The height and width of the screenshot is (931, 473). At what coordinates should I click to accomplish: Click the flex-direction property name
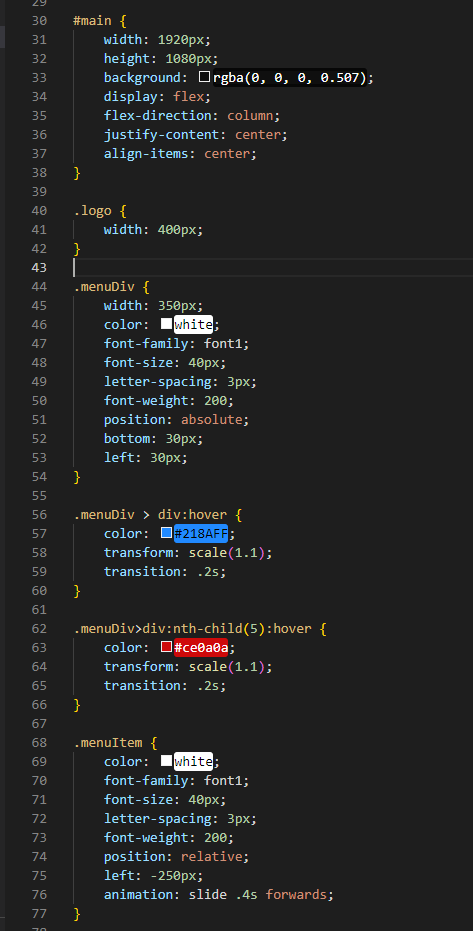click(158, 116)
